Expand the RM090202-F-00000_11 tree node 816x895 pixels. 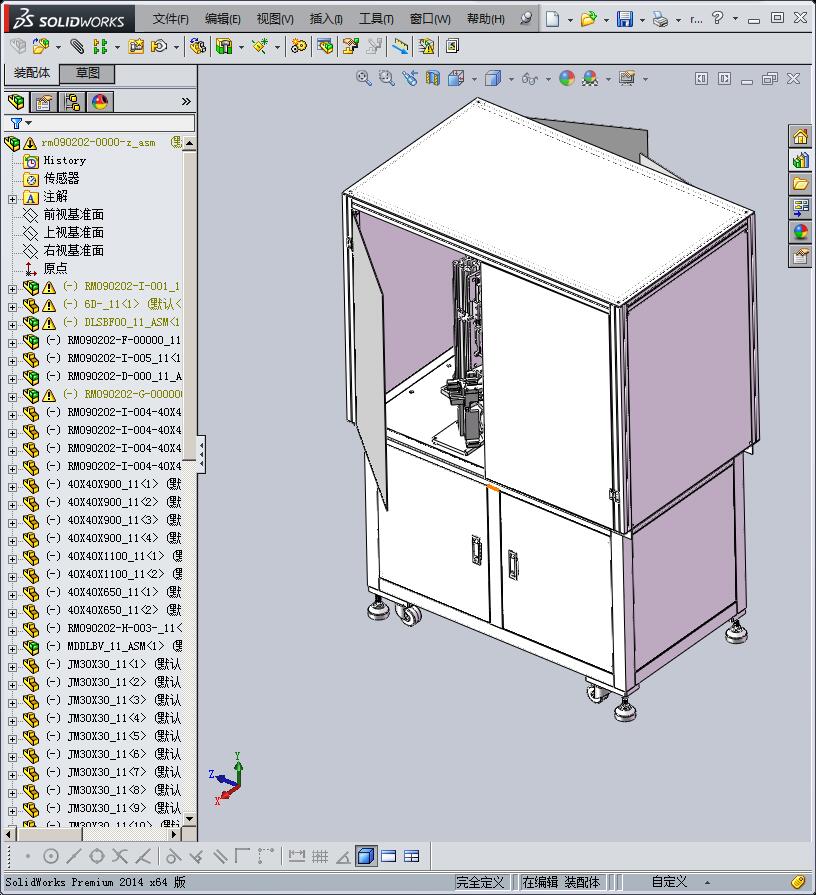coord(12,343)
